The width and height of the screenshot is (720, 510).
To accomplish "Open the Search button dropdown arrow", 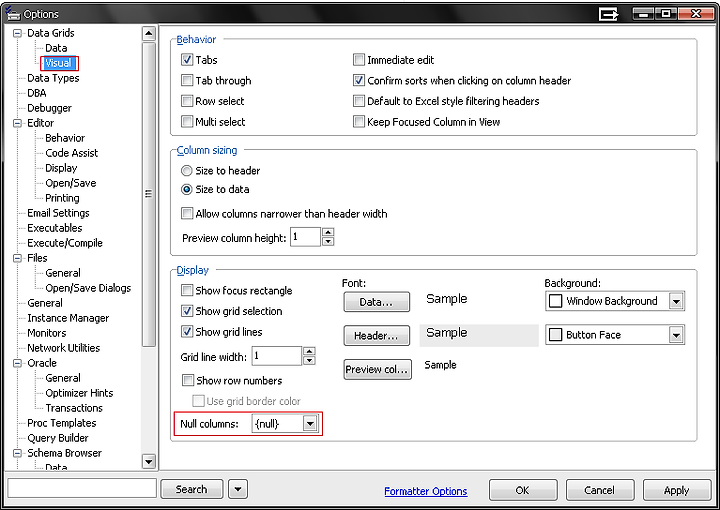I will click(x=238, y=489).
